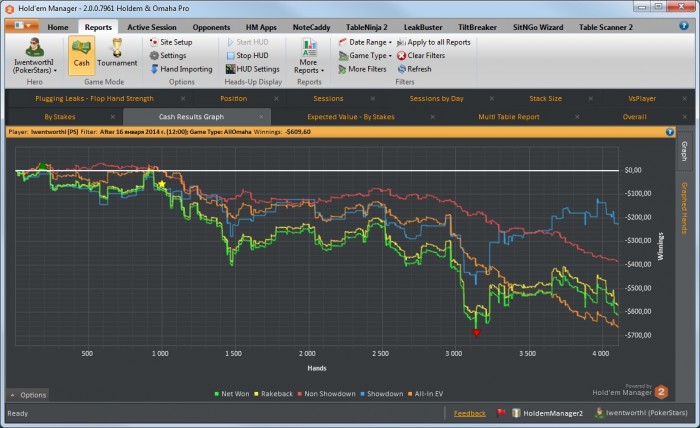Select the Graph side tab

coord(683,151)
